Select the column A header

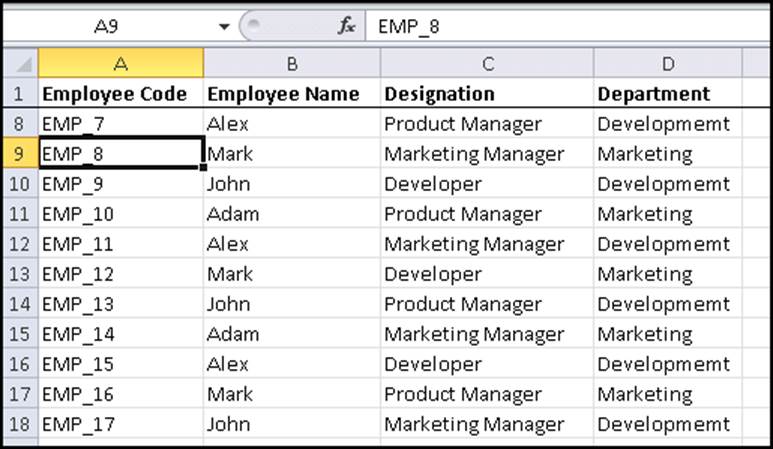[x=120, y=64]
